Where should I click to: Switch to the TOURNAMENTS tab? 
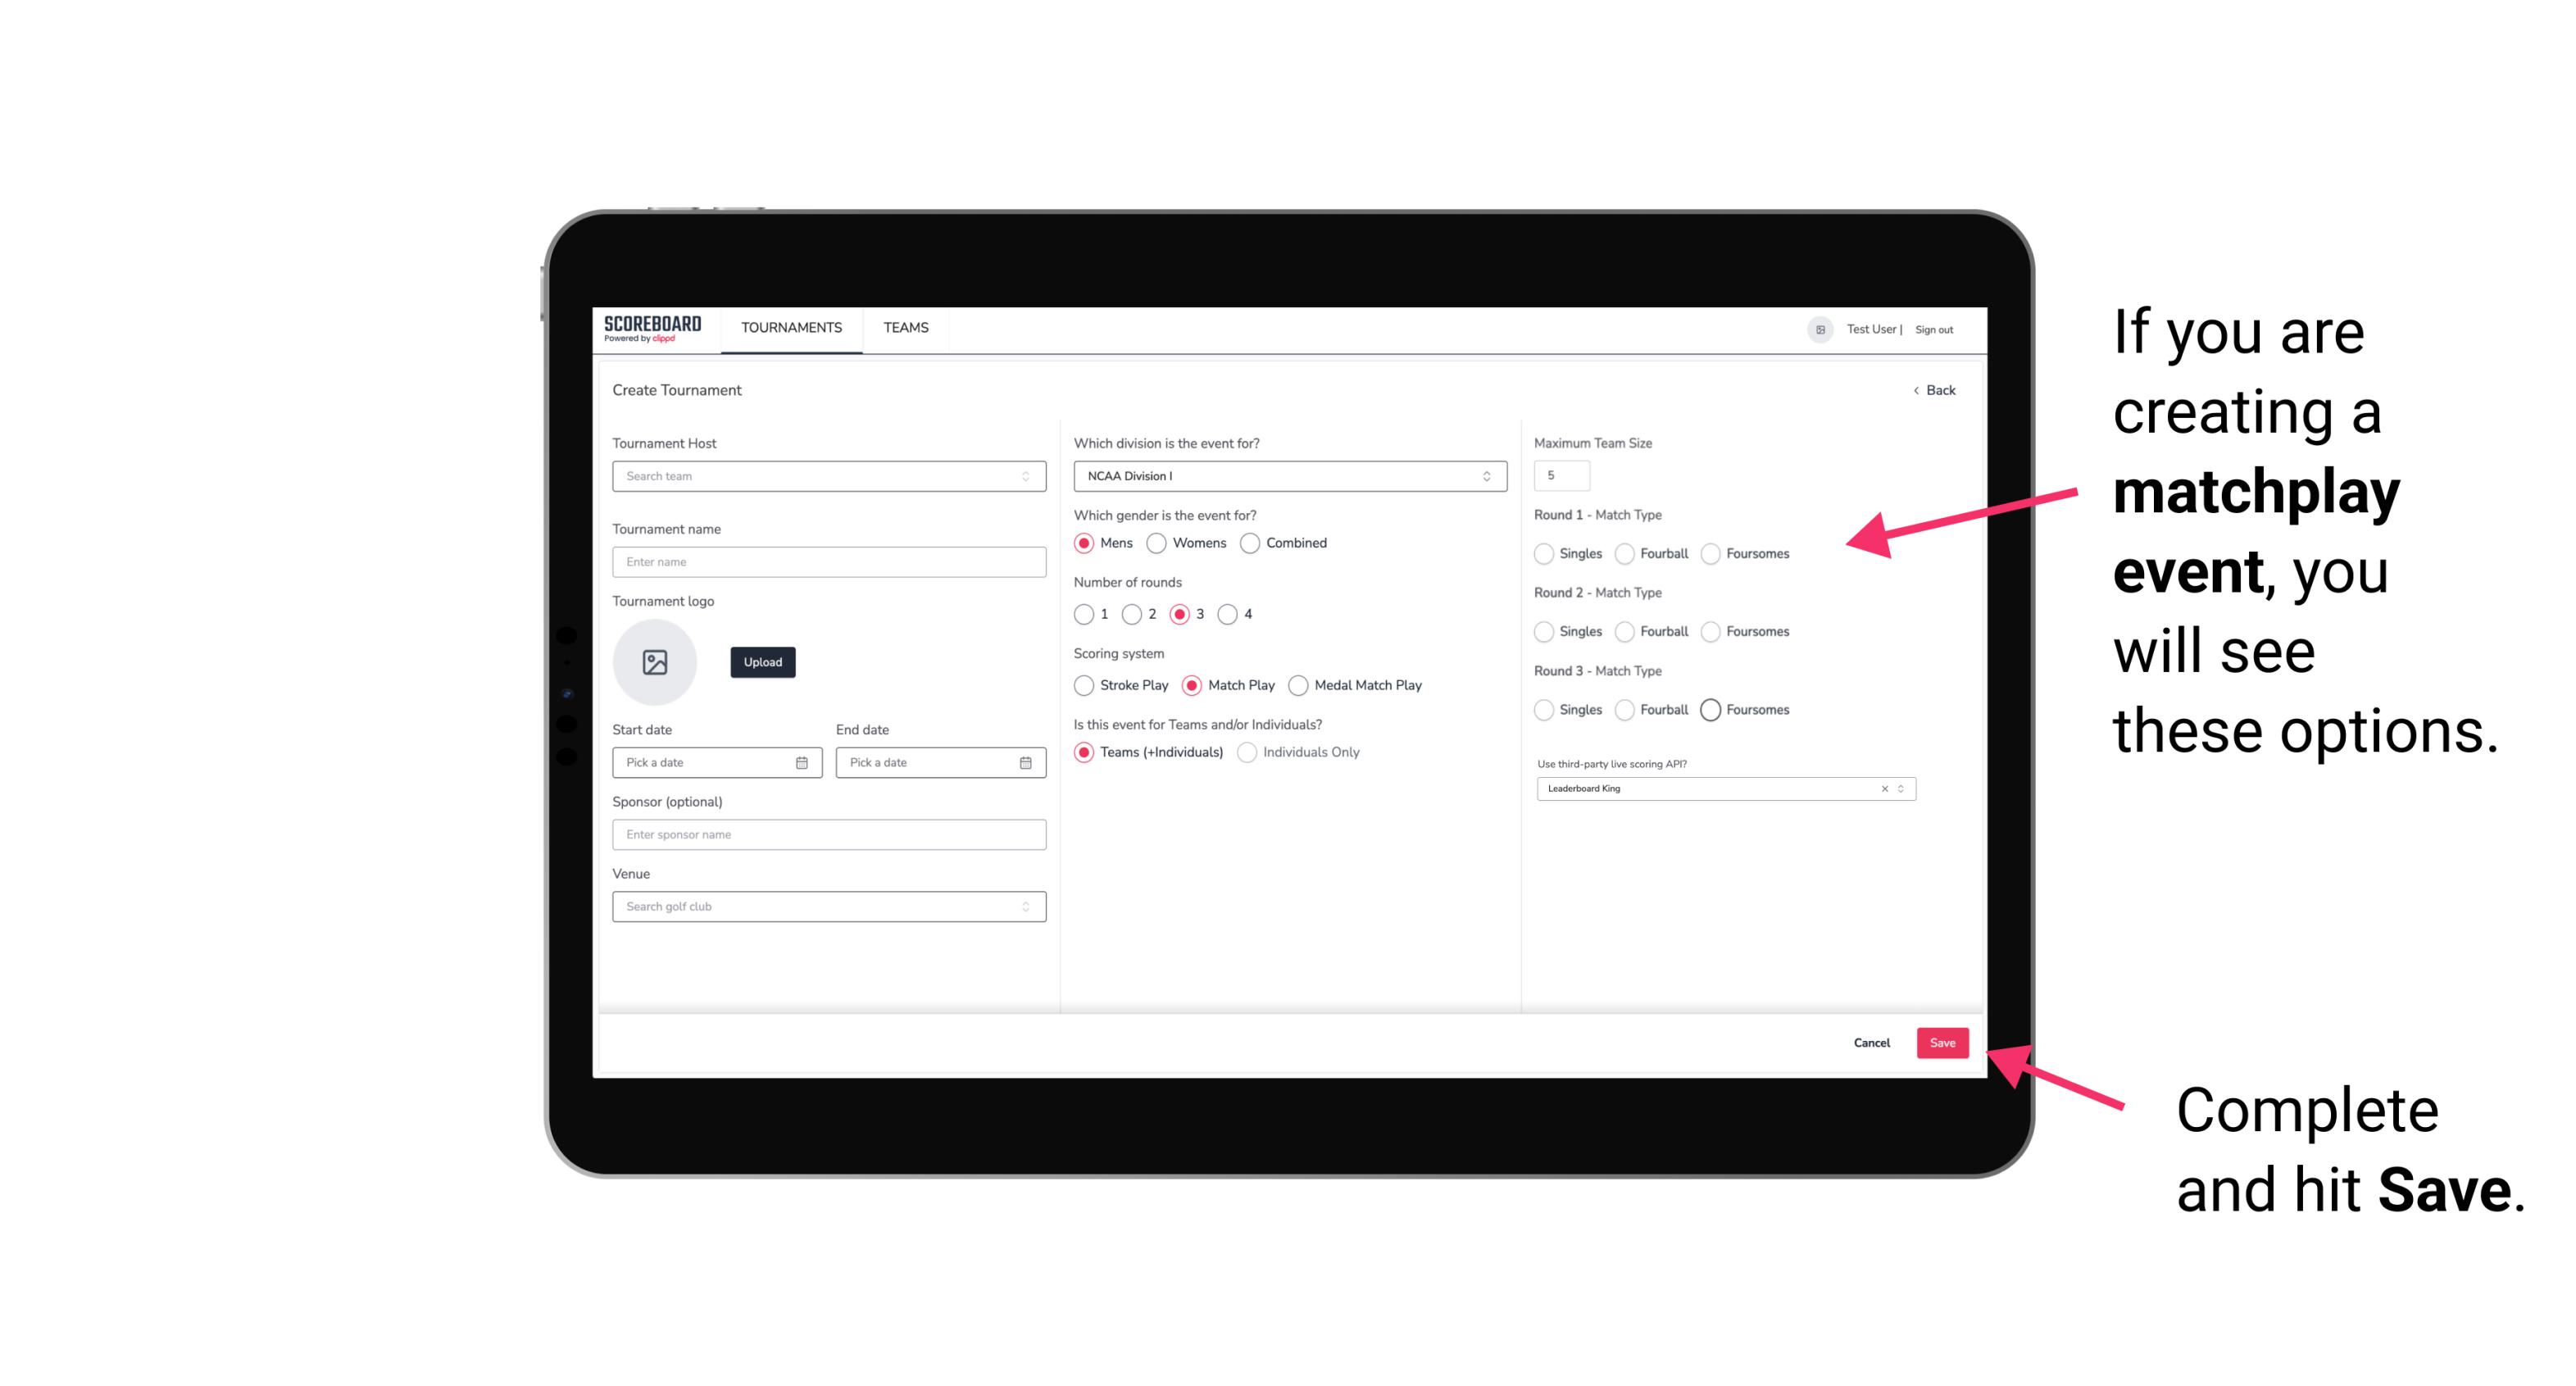pos(792,328)
